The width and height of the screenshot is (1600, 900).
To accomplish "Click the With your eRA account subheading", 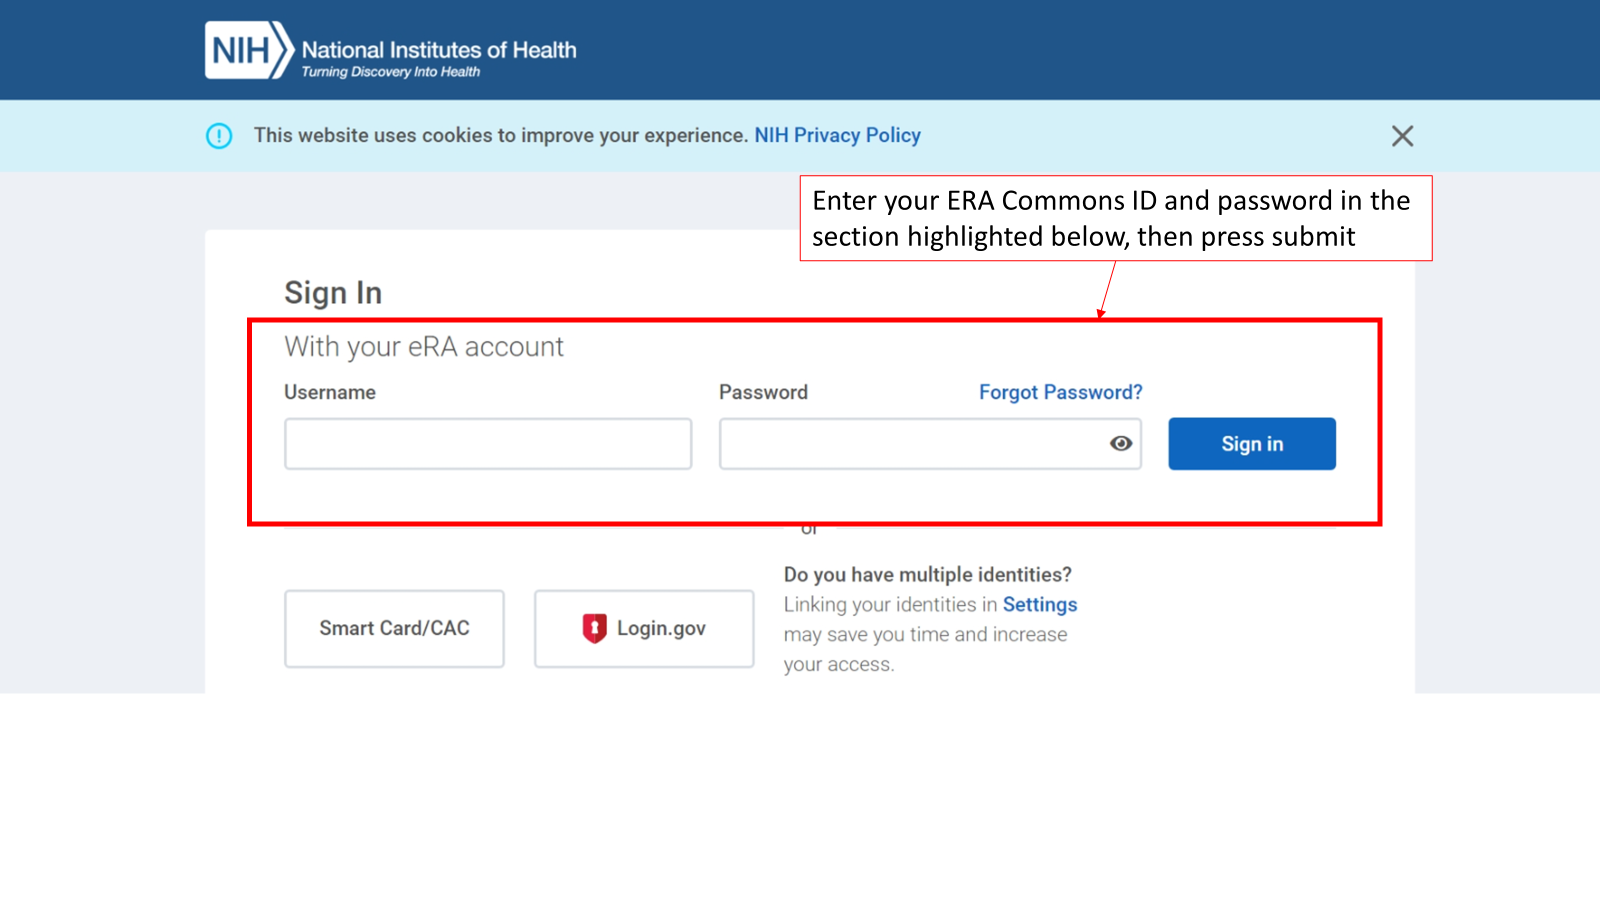I will (x=424, y=347).
